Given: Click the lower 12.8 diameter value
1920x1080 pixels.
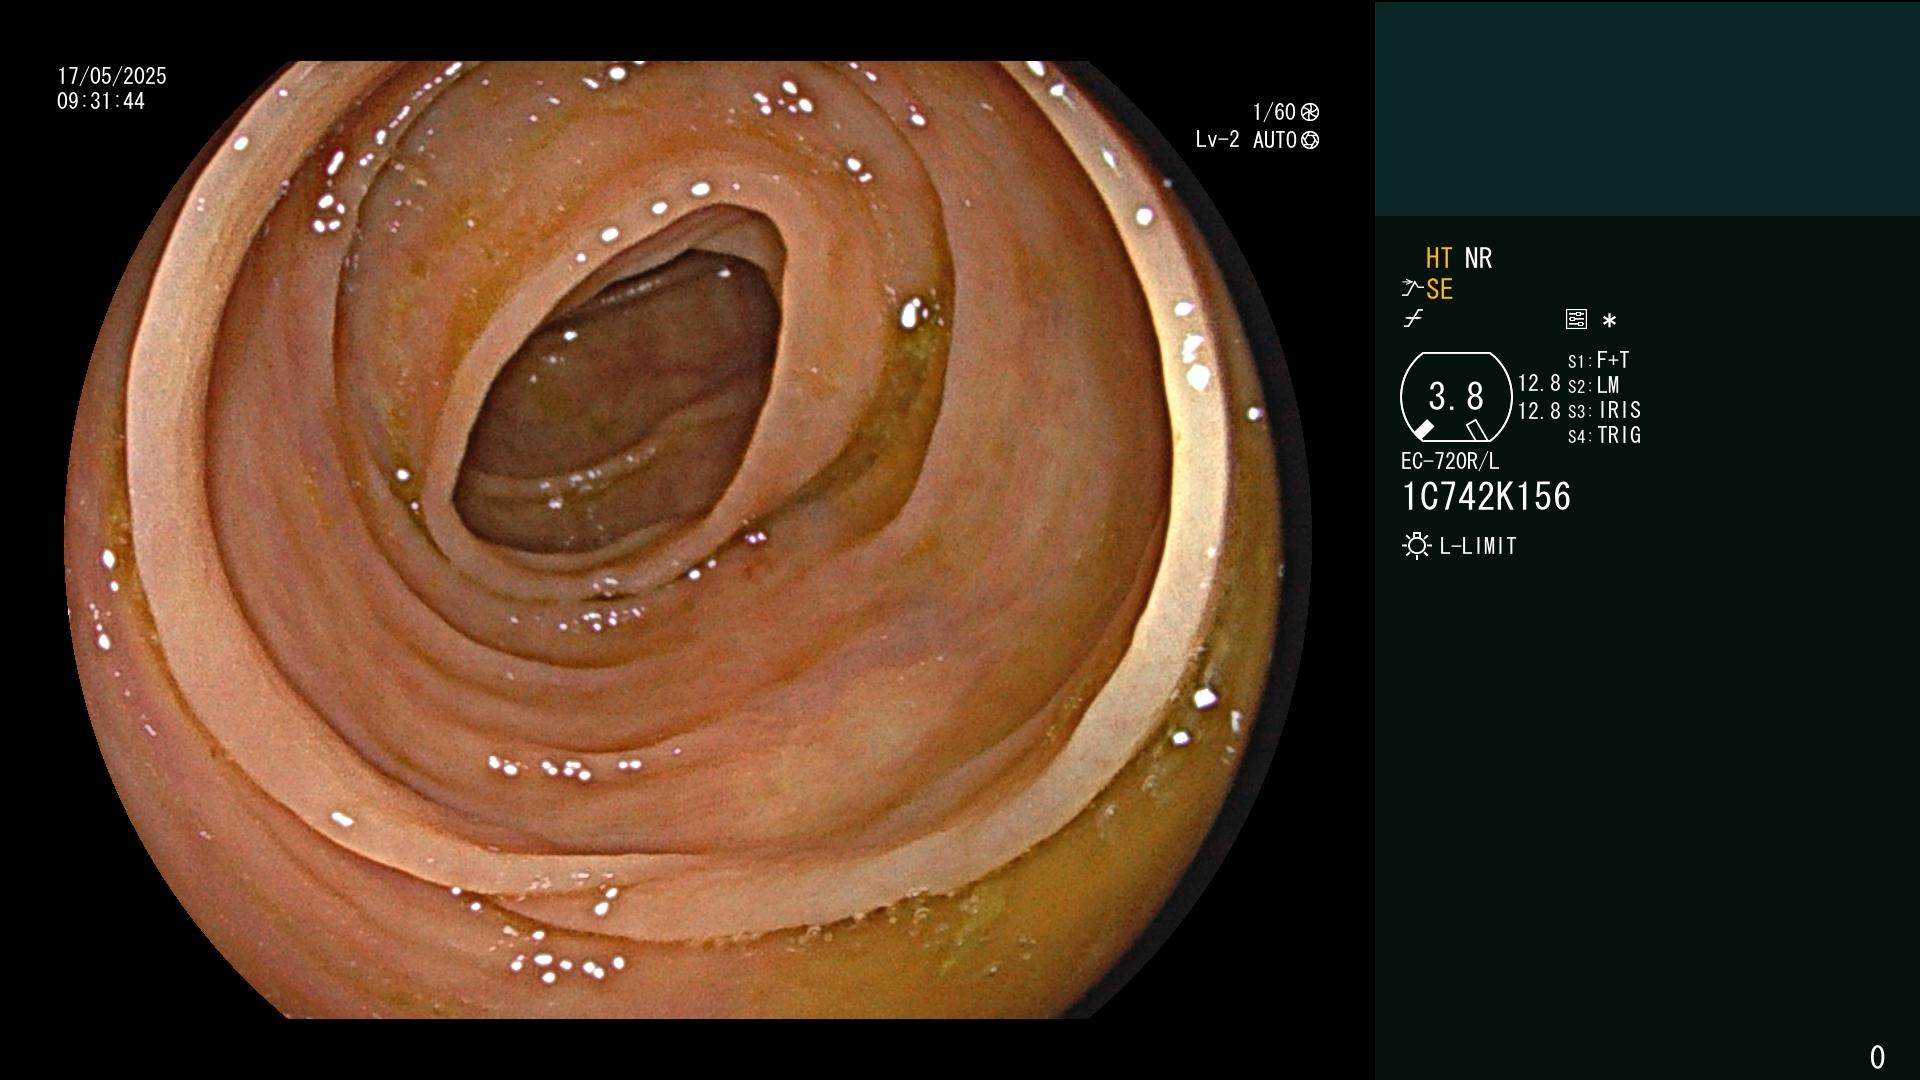Looking at the screenshot, I should [1539, 411].
